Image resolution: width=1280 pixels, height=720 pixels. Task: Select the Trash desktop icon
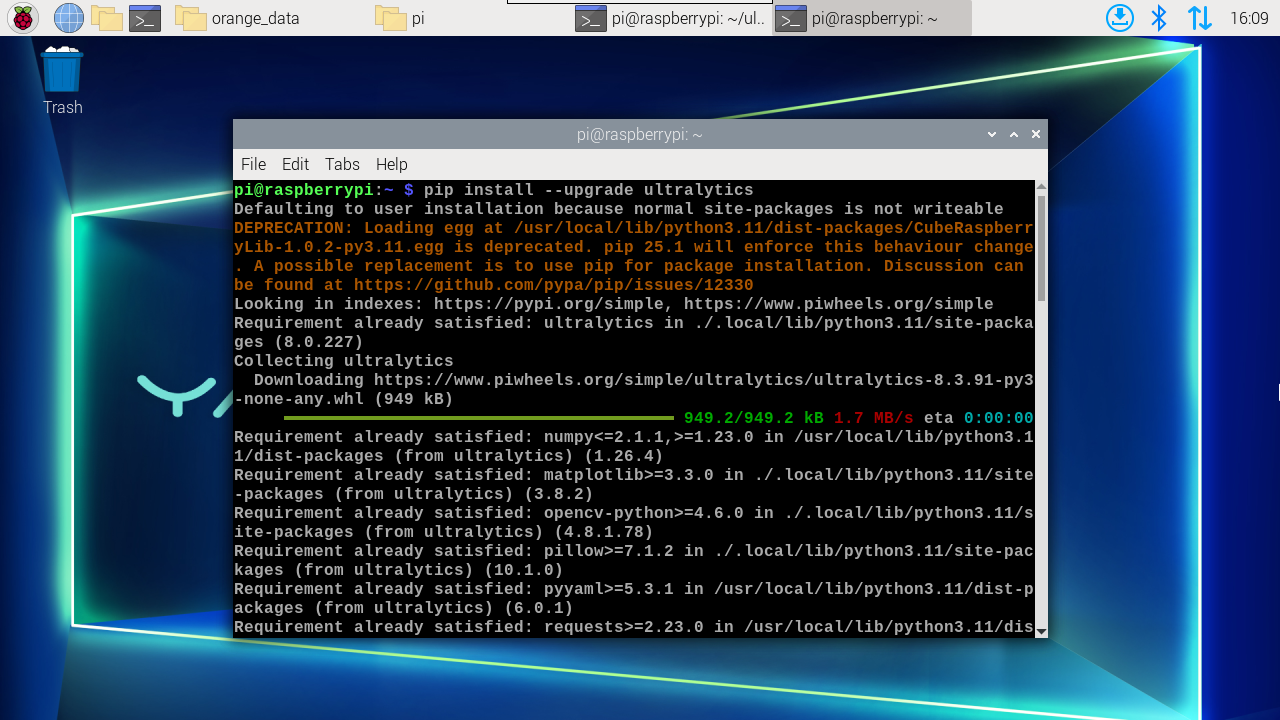(x=62, y=81)
